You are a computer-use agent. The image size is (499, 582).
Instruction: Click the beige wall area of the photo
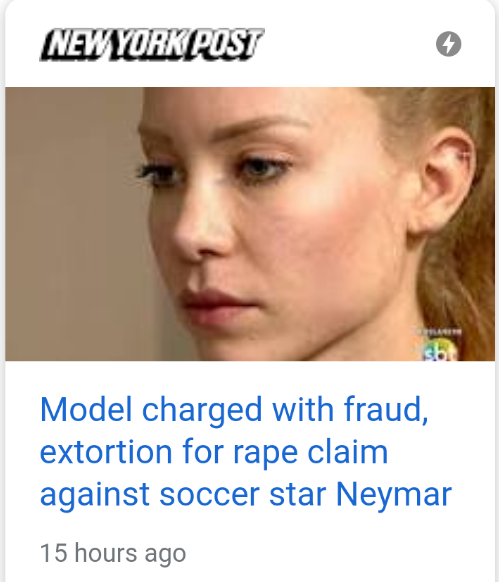pos(71,223)
